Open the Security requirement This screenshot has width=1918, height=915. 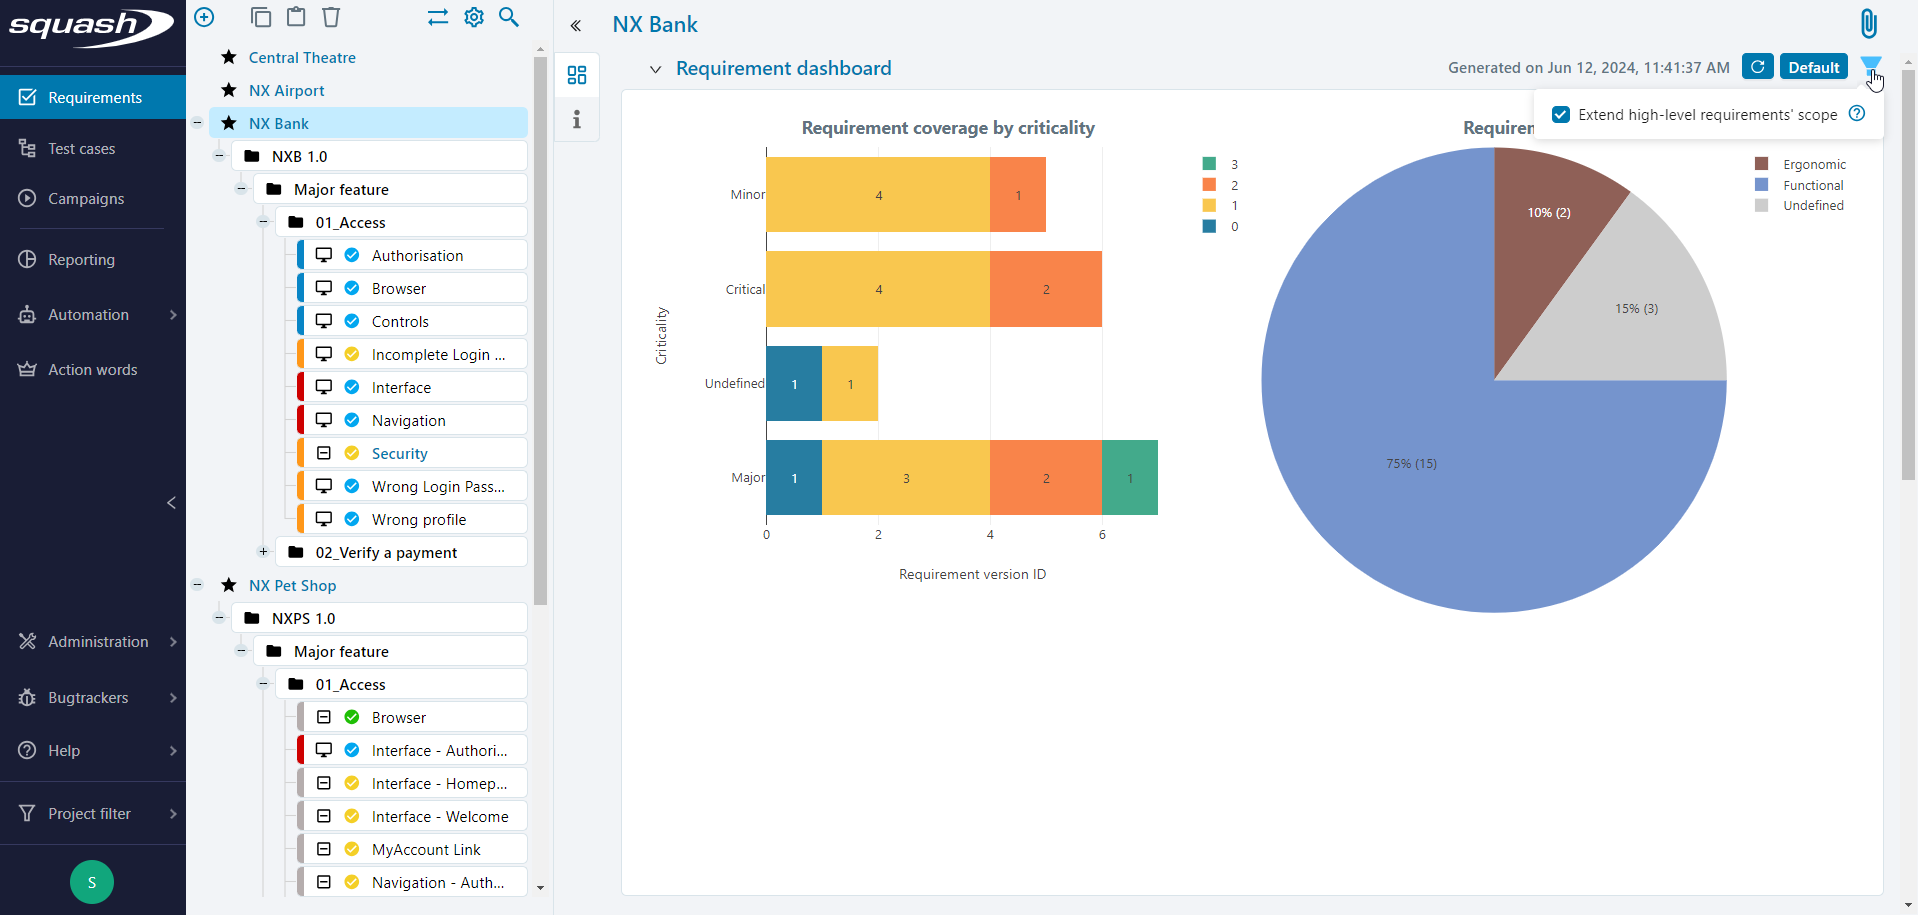coord(402,453)
